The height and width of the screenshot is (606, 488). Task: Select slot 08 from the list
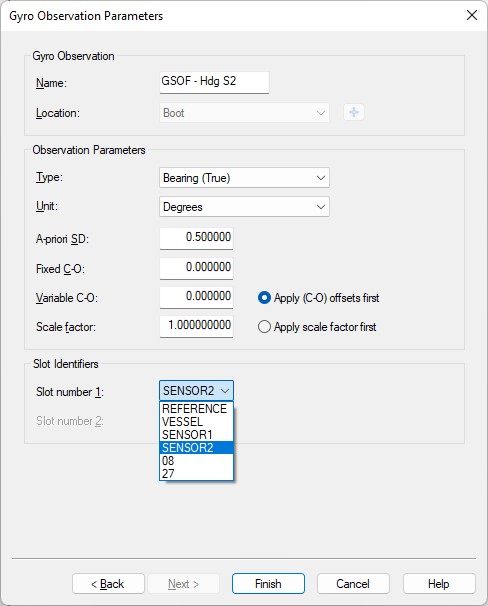[196, 460]
